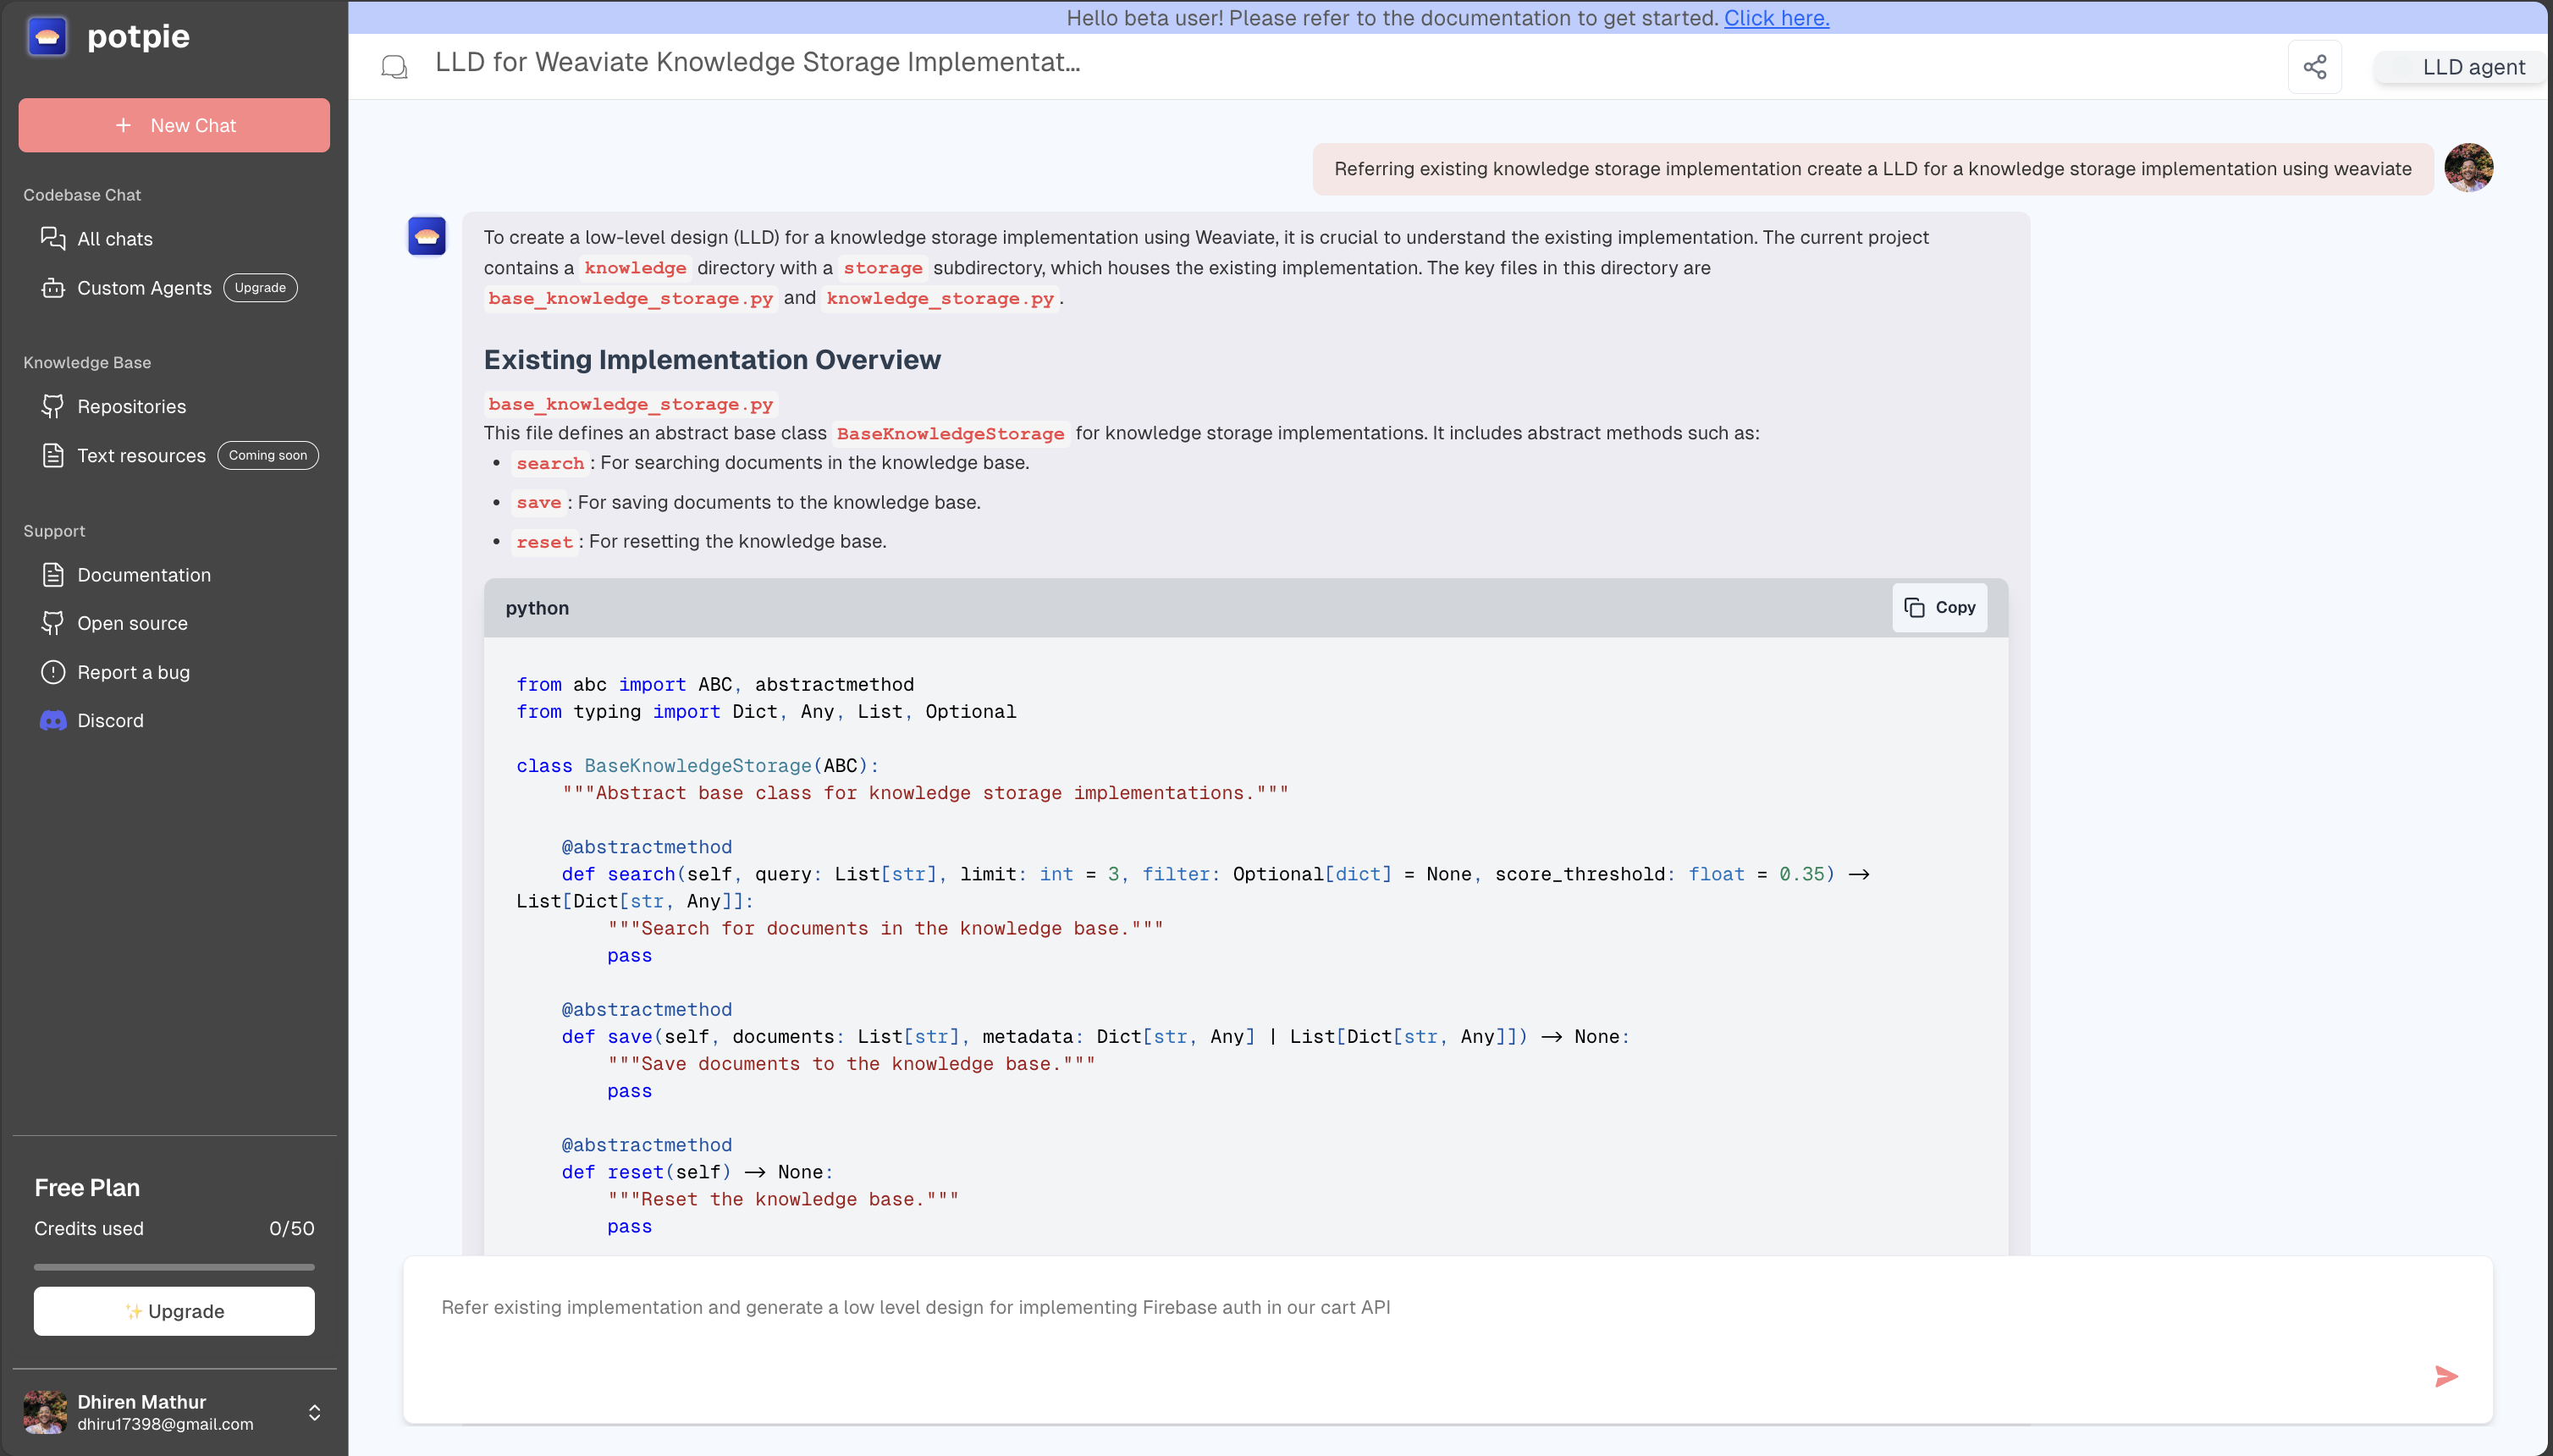Follow the 'Click here.' documentation link
This screenshot has height=1456, width=2553.
coord(1776,18)
